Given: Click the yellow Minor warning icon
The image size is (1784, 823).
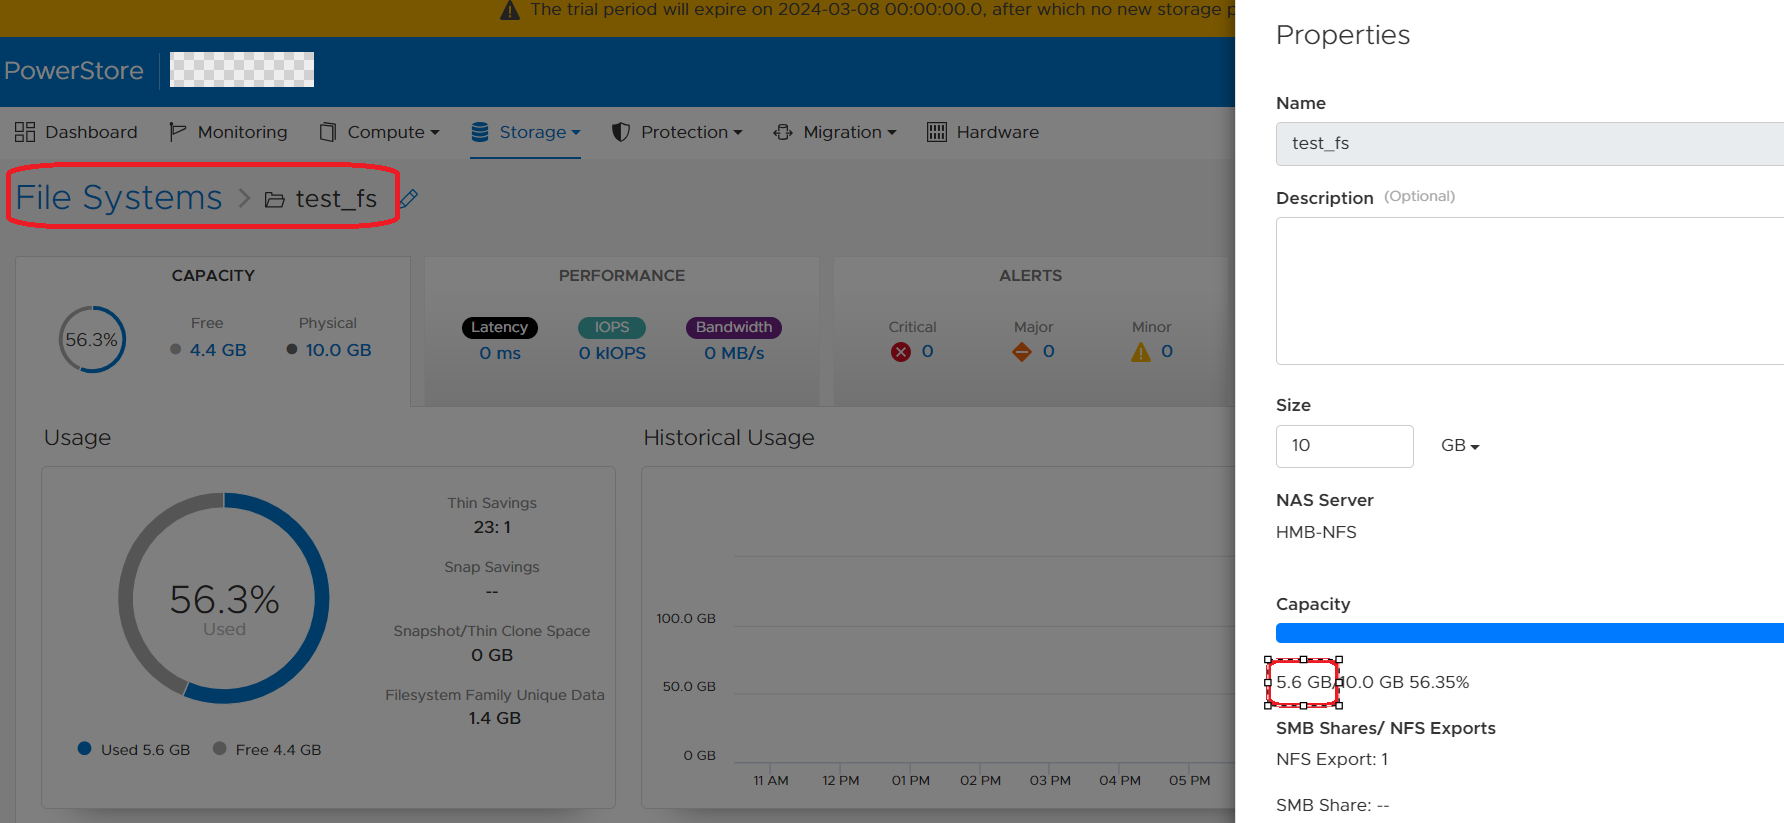Looking at the screenshot, I should 1140,352.
